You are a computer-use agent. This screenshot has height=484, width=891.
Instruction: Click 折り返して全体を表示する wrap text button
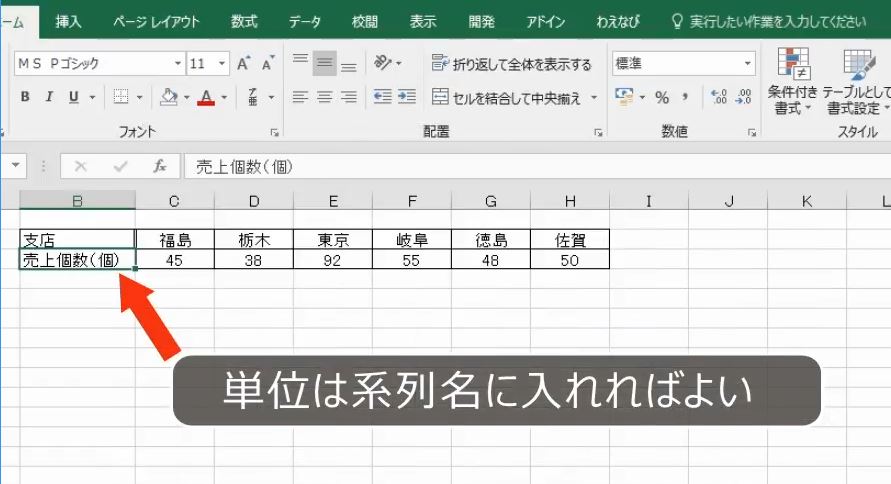[511, 64]
